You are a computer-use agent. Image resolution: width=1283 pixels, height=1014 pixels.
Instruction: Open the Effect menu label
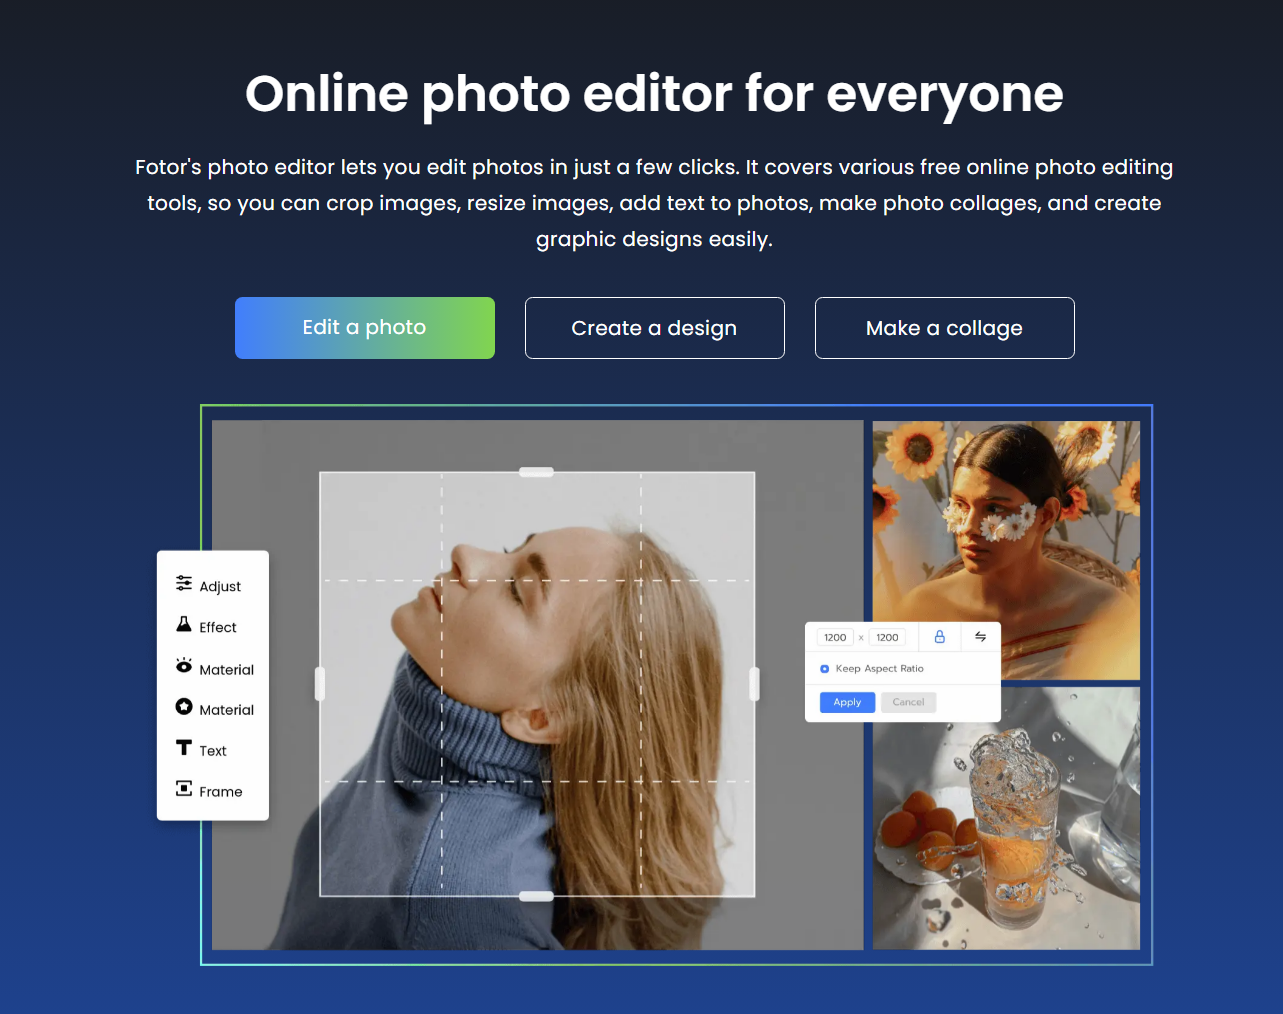(x=218, y=628)
